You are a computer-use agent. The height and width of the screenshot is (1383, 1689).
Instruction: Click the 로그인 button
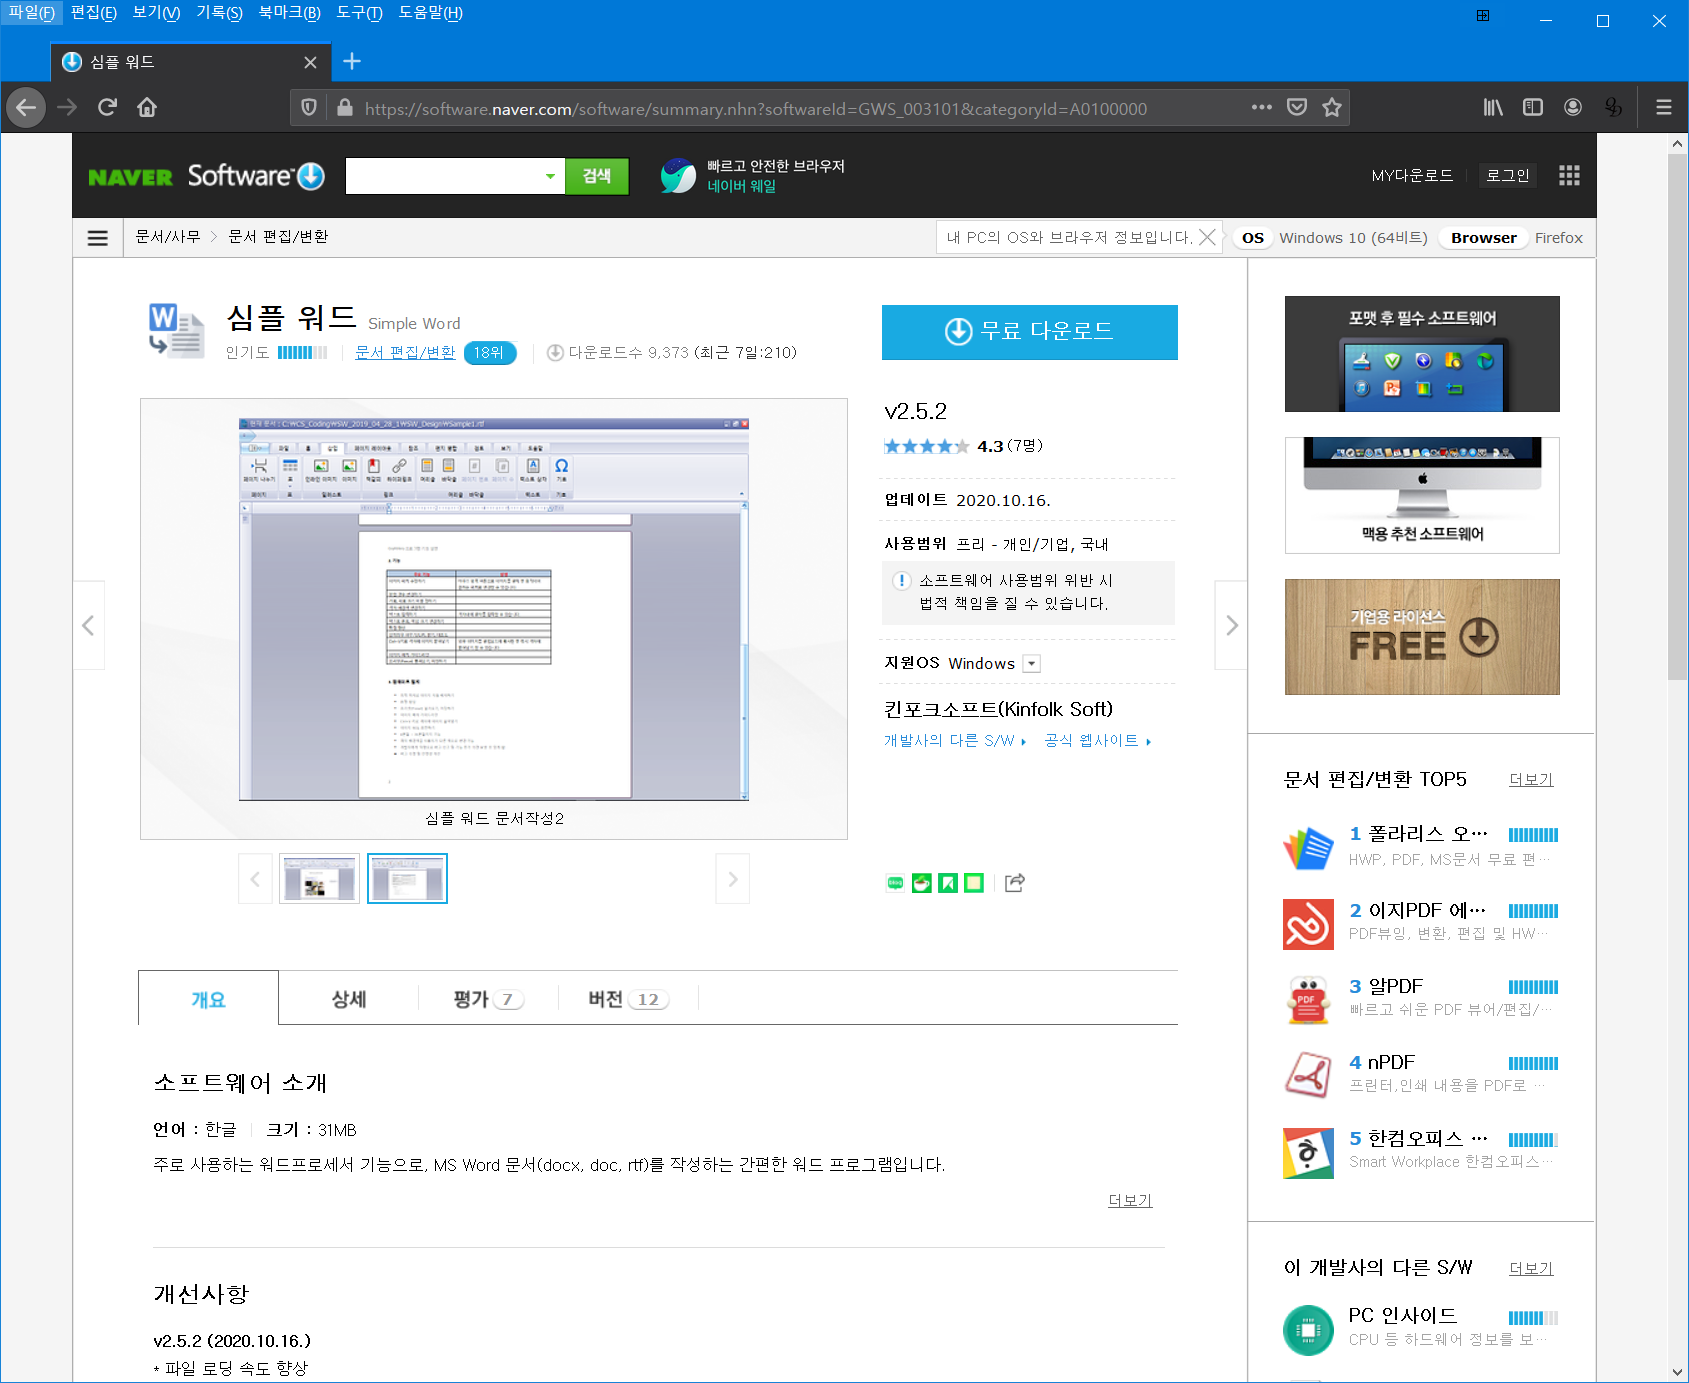pos(1508,175)
